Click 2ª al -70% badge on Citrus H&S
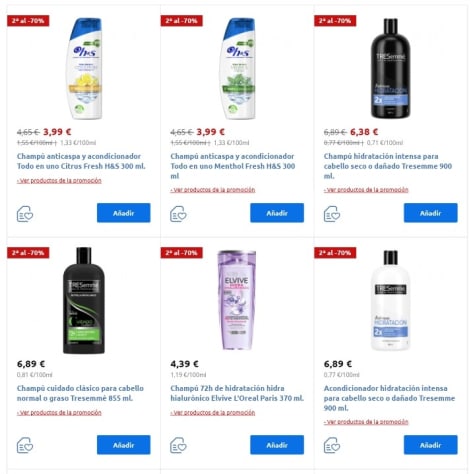 (28, 21)
